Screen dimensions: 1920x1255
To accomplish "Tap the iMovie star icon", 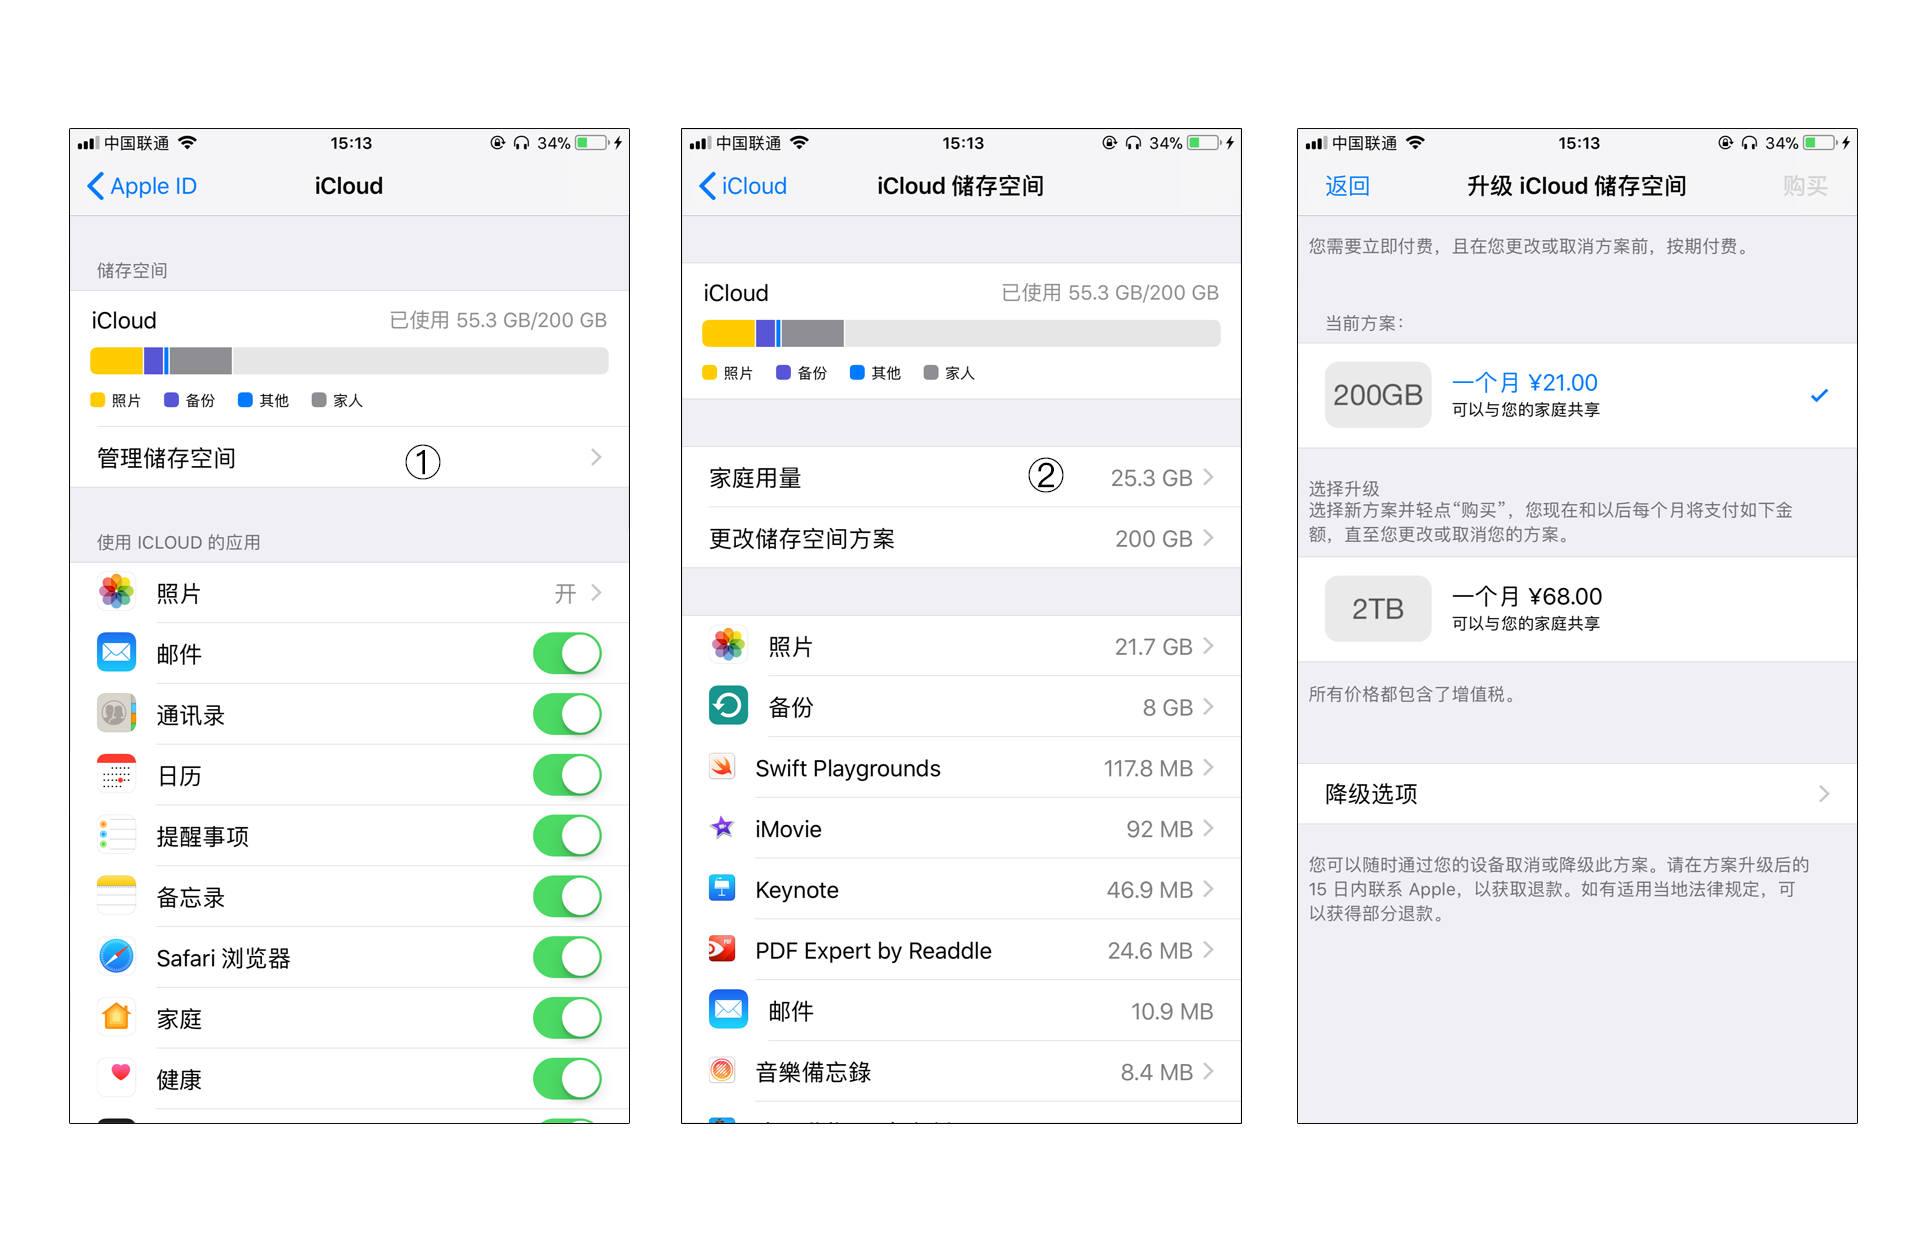I will coord(722,828).
